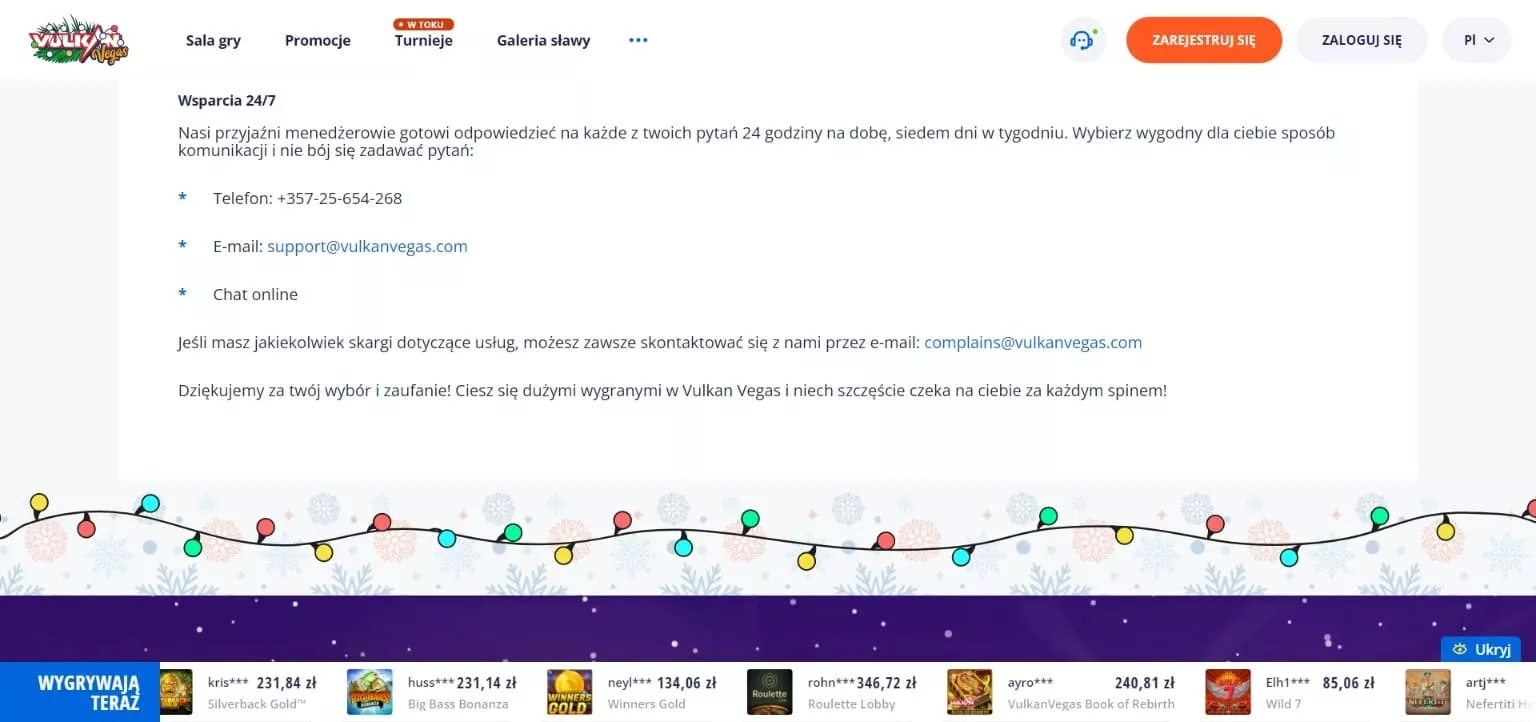
Task: Open Winners Gold game icon
Action: pyautogui.click(x=569, y=692)
